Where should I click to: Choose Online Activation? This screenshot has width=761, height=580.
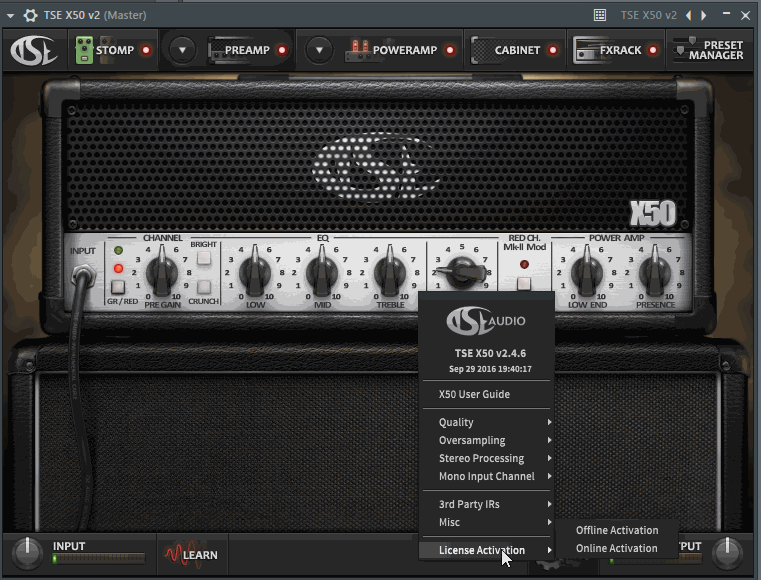pyautogui.click(x=617, y=548)
